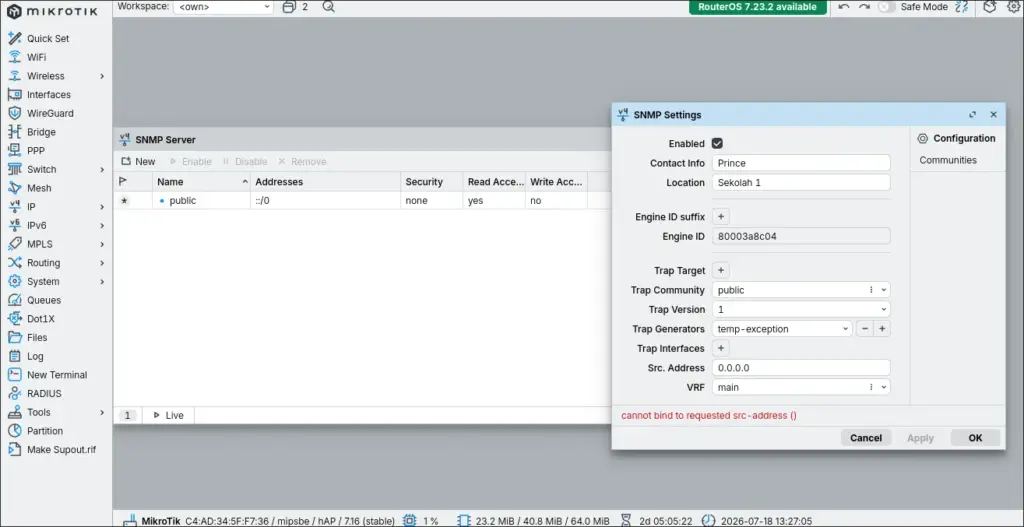Open the Trap Community dropdown
This screenshot has width=1024, height=527.
pos(884,290)
